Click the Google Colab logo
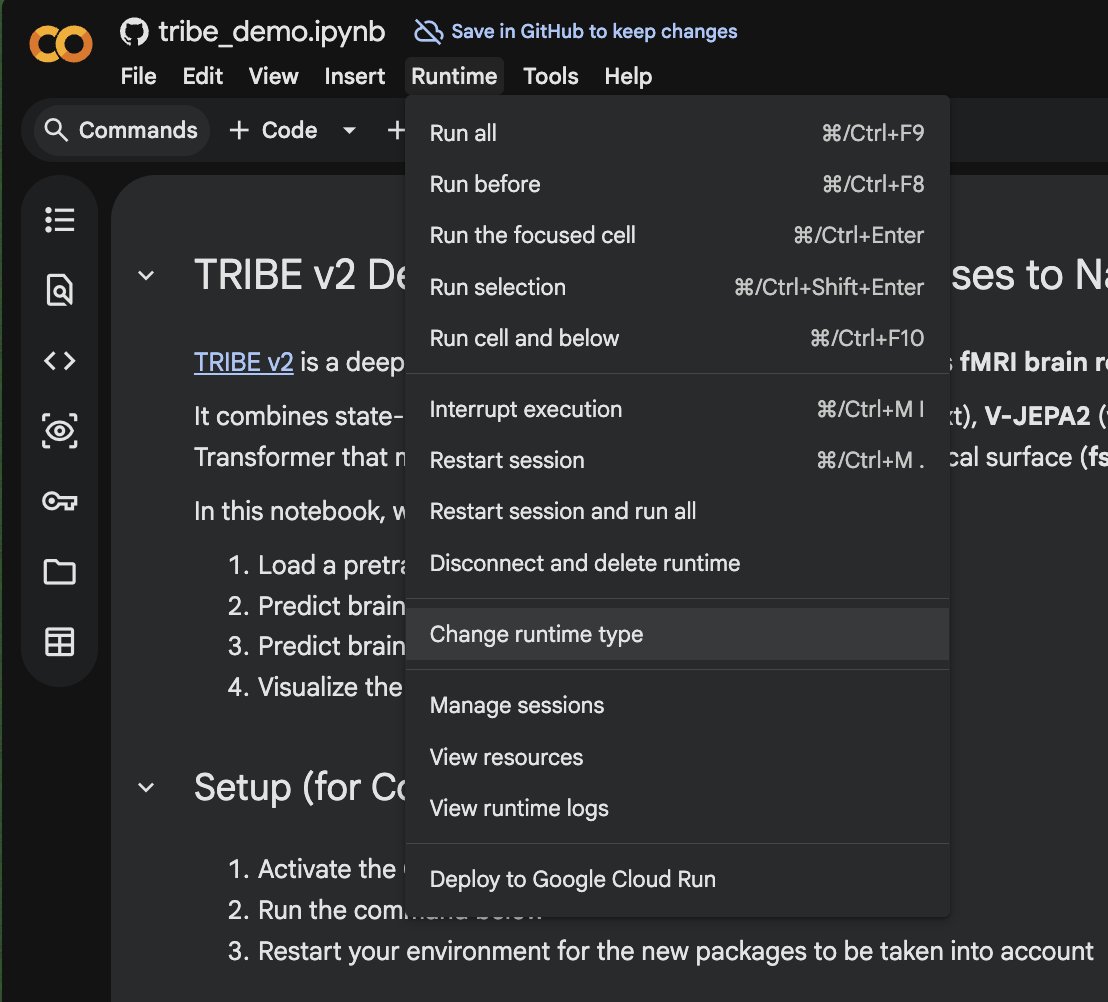Viewport: 1108px width, 1002px height. pyautogui.click(x=60, y=43)
